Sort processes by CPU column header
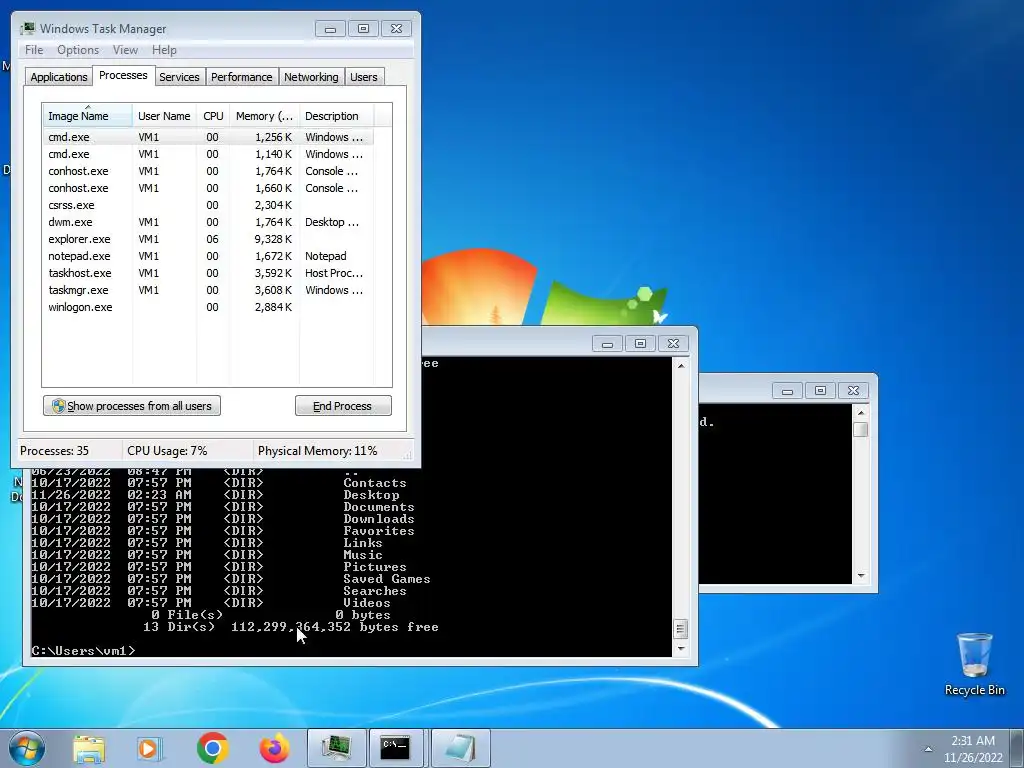 214,116
